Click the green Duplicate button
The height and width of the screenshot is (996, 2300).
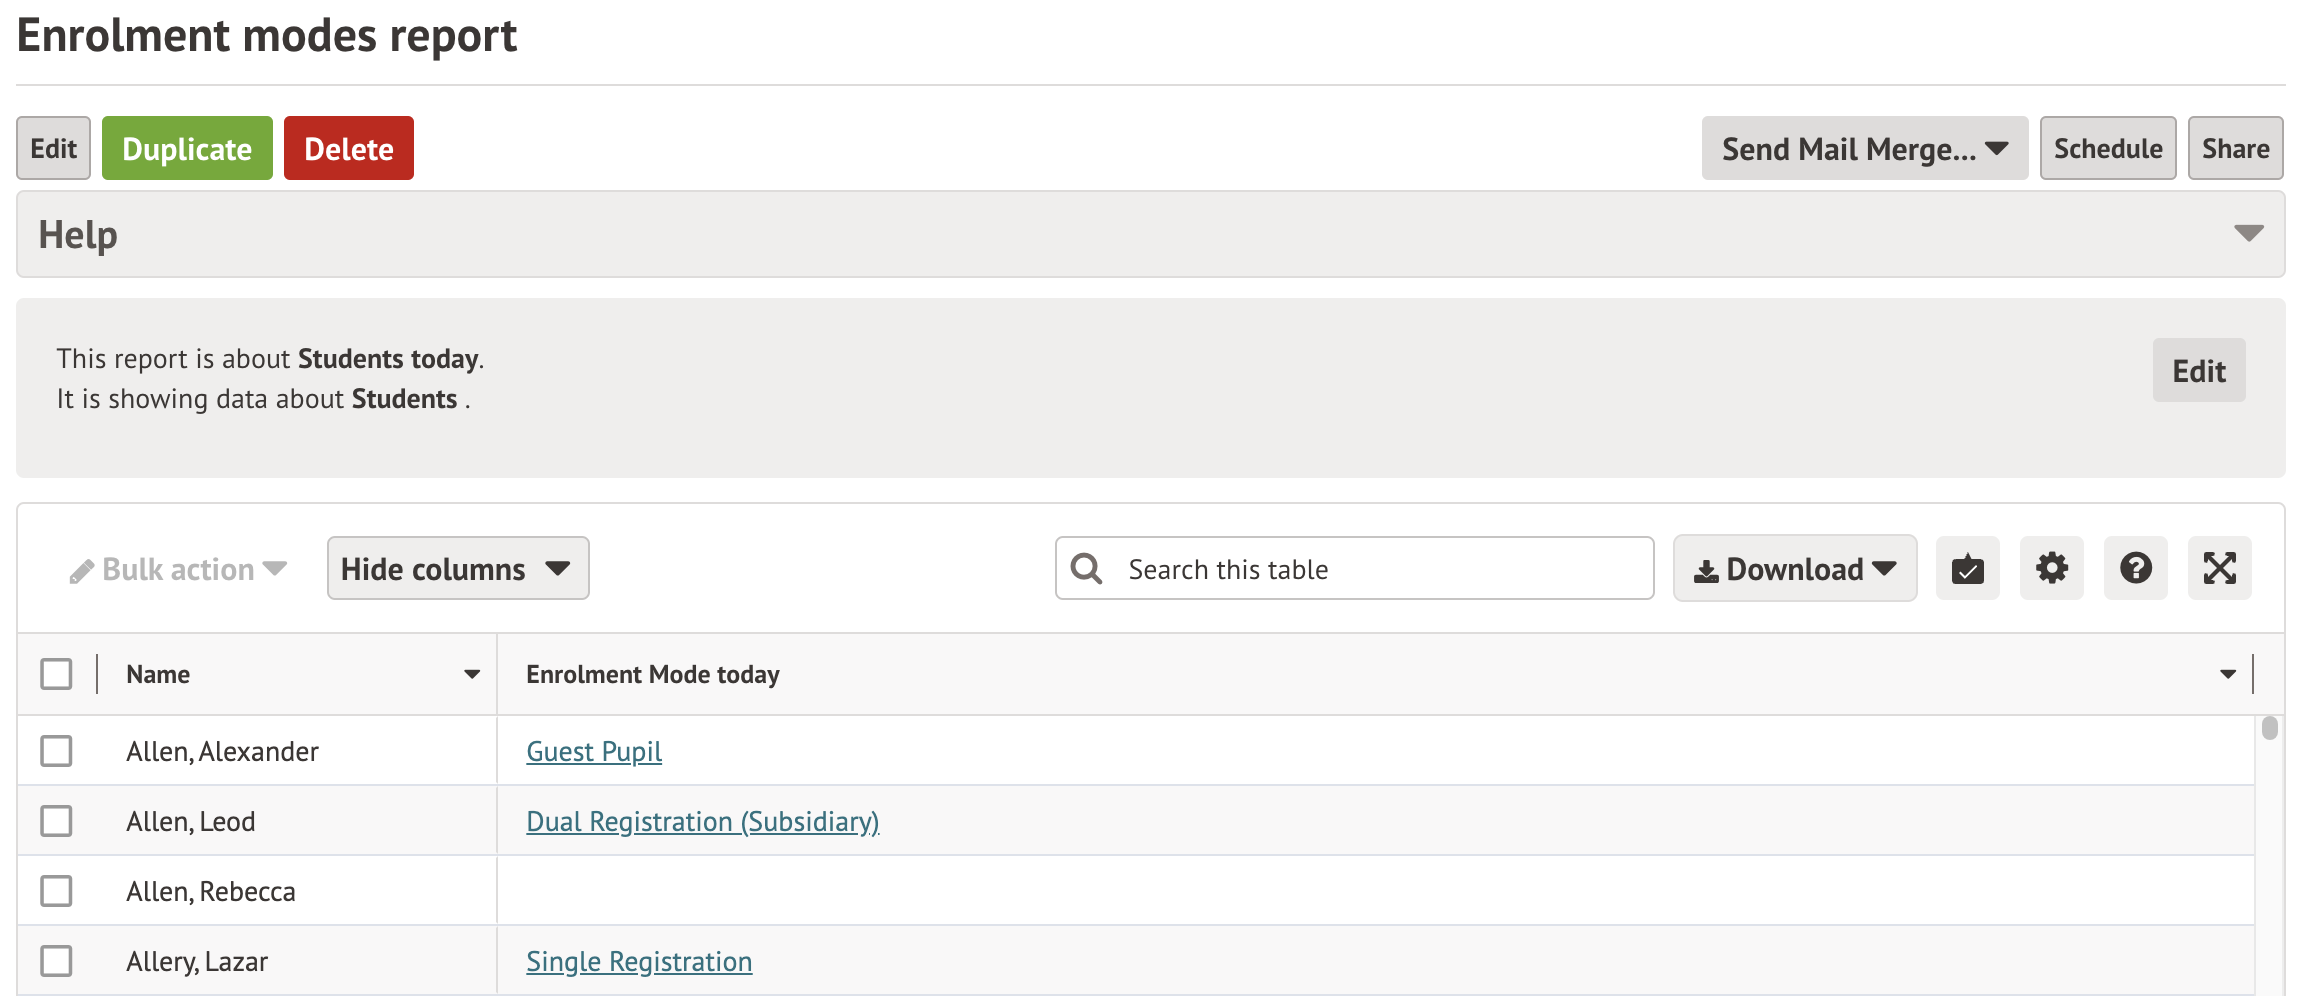tap(187, 149)
